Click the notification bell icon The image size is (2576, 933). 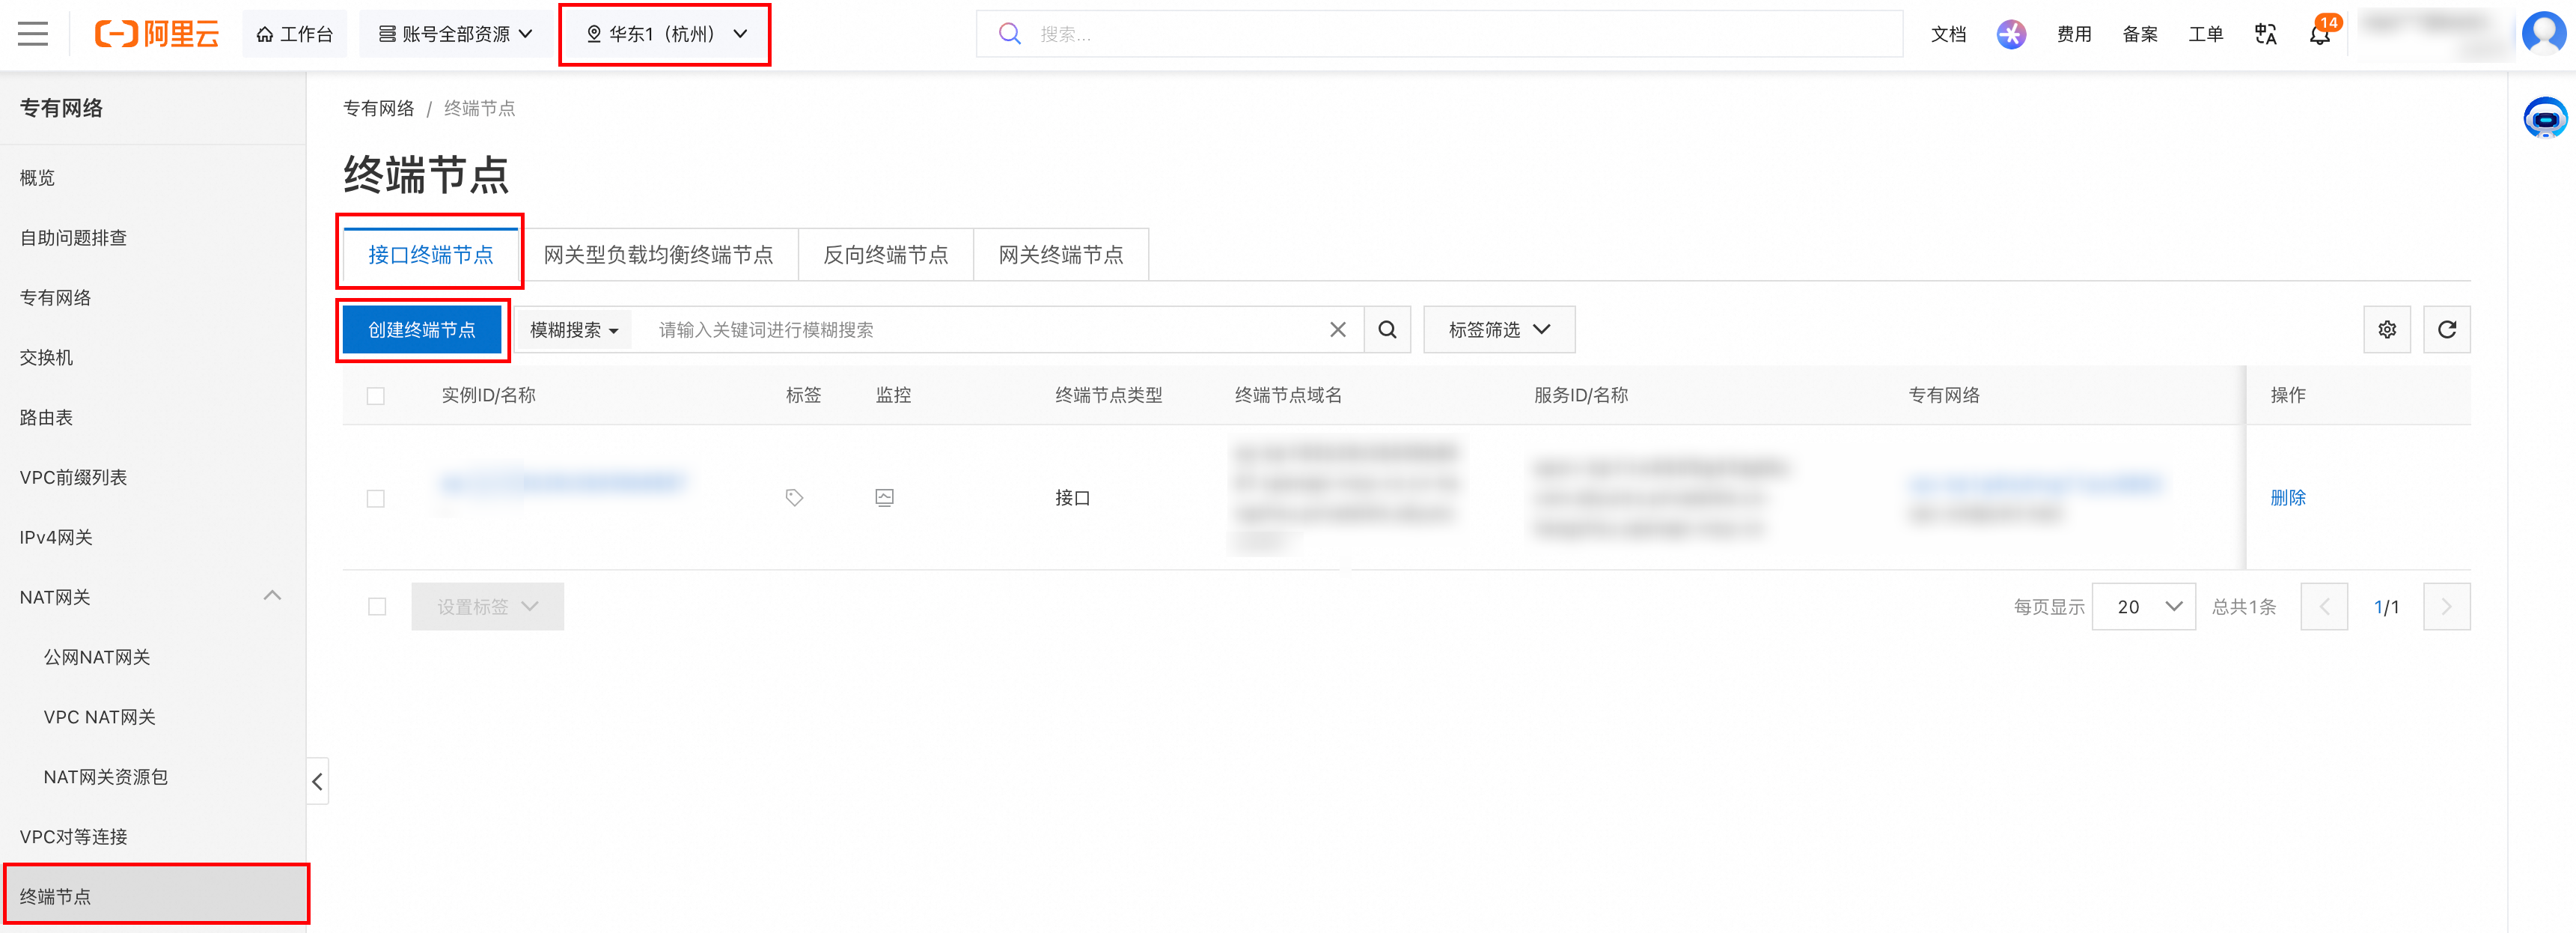click(2319, 34)
